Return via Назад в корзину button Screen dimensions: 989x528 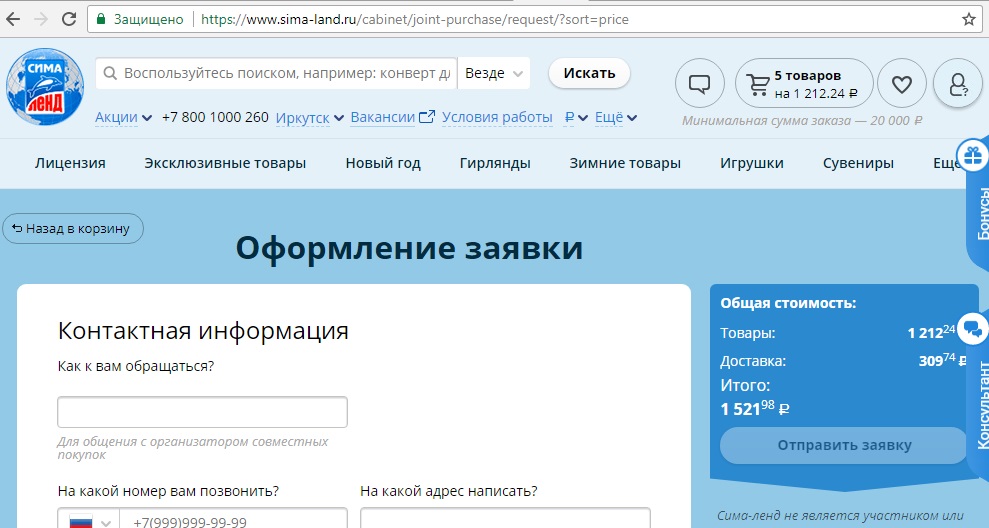pyautogui.click(x=73, y=228)
